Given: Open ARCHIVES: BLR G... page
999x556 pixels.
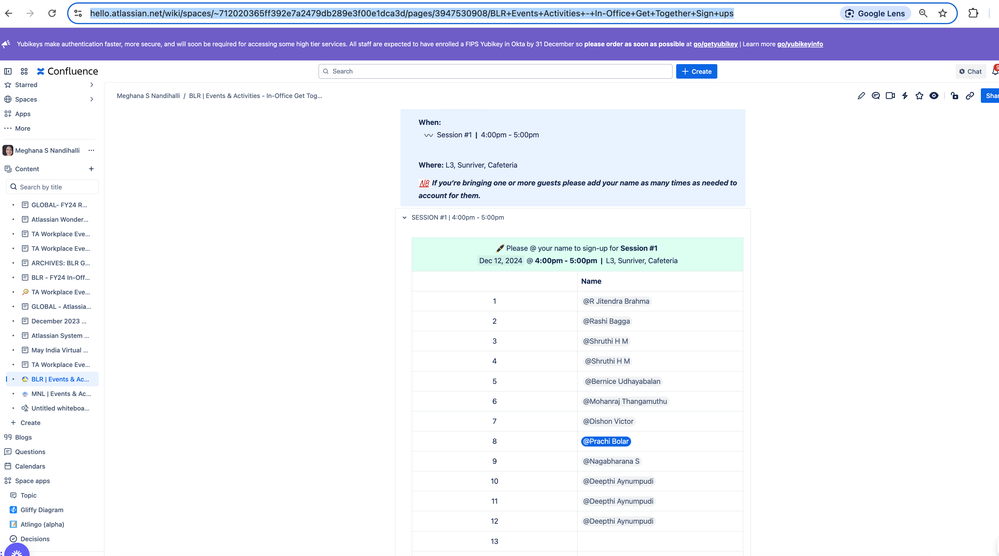Looking at the screenshot, I should pyautogui.click(x=61, y=263).
